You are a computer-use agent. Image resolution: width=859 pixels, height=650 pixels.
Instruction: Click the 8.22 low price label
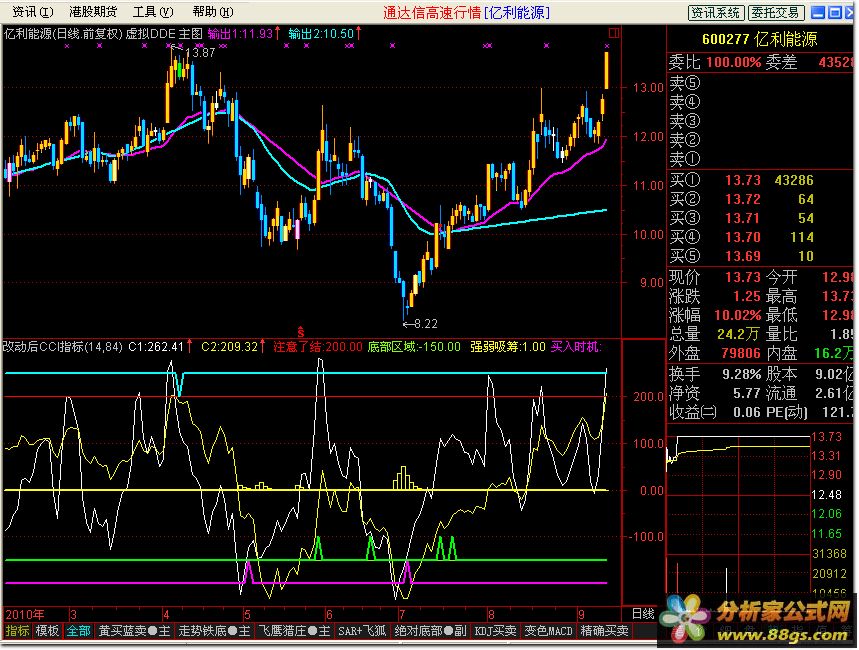[x=426, y=324]
